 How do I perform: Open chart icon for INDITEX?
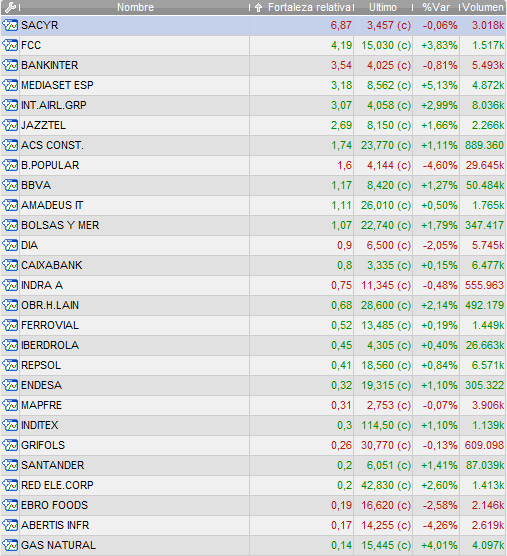10,425
